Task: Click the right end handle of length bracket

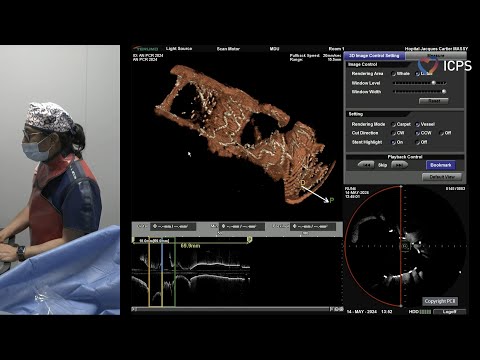Action: [x=249, y=239]
